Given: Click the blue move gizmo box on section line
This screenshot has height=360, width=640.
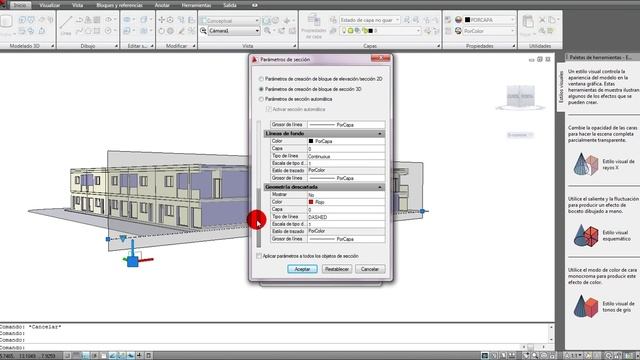Looking at the screenshot, I should pyautogui.click(x=132, y=262).
